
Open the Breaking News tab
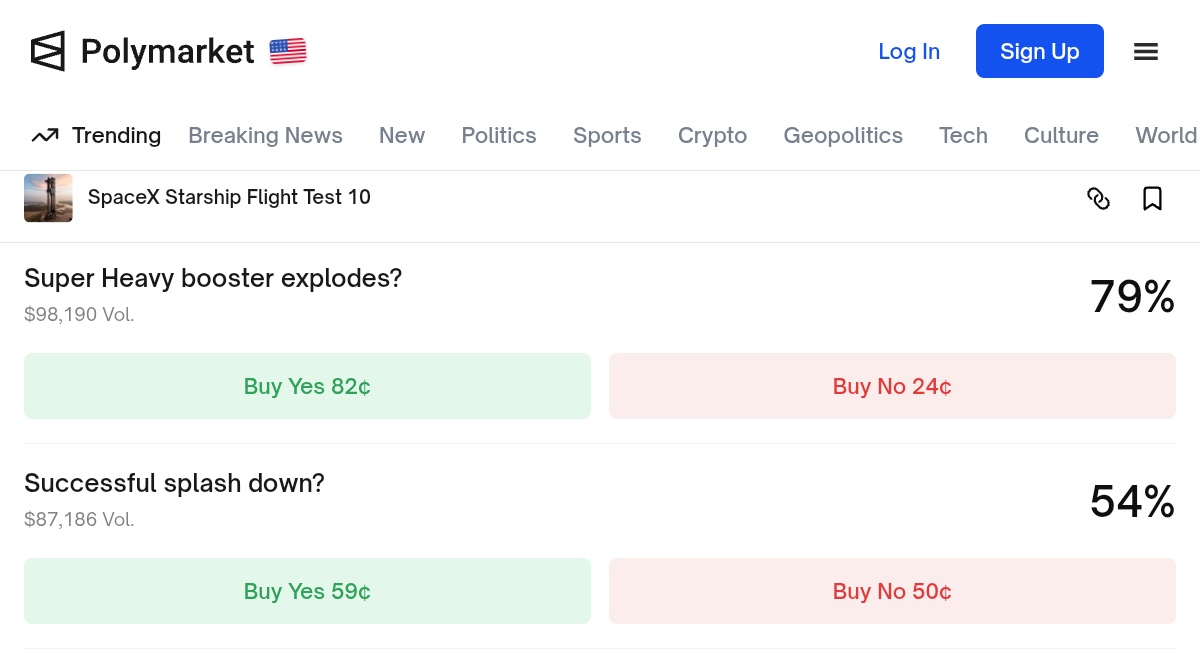pos(265,135)
